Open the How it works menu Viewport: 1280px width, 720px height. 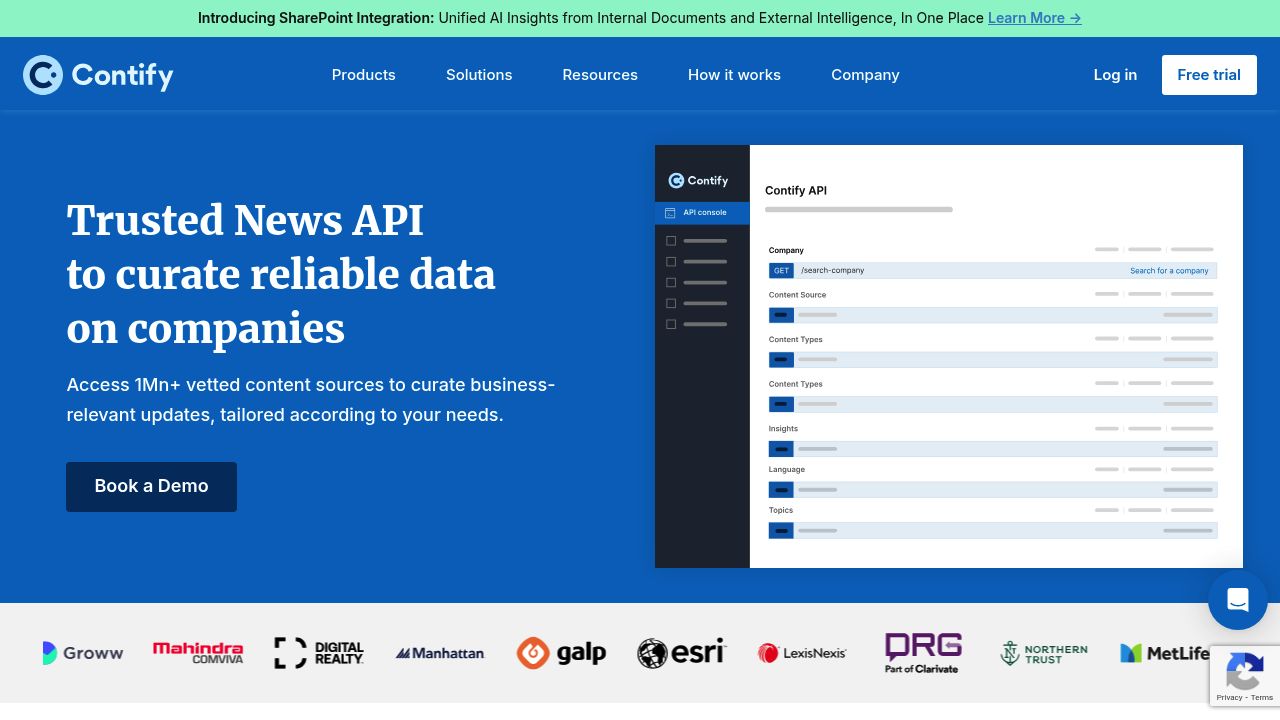734,75
